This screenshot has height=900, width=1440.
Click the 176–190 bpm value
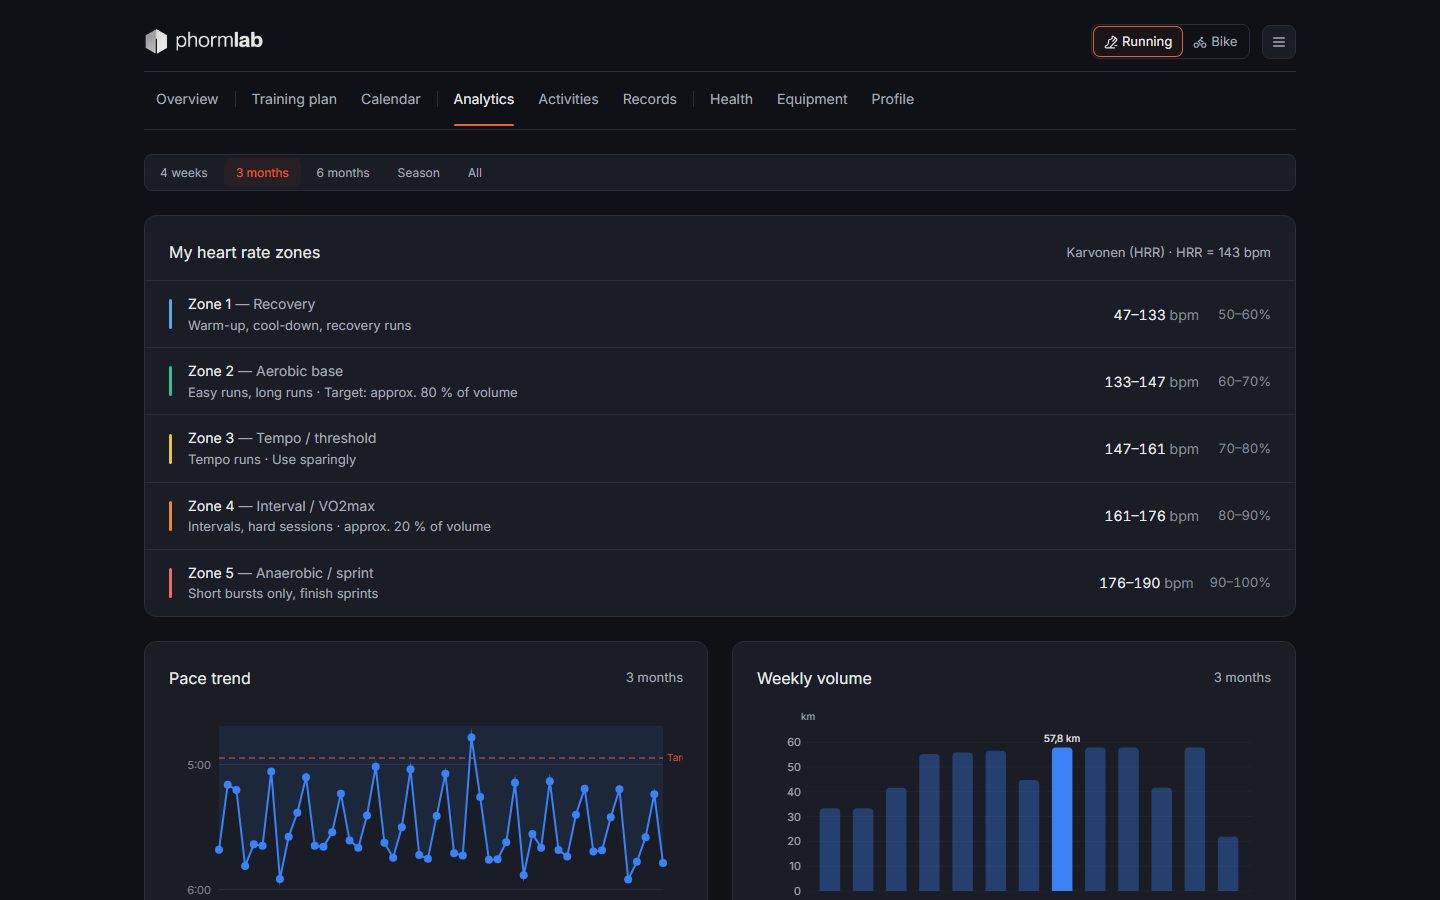1146,583
